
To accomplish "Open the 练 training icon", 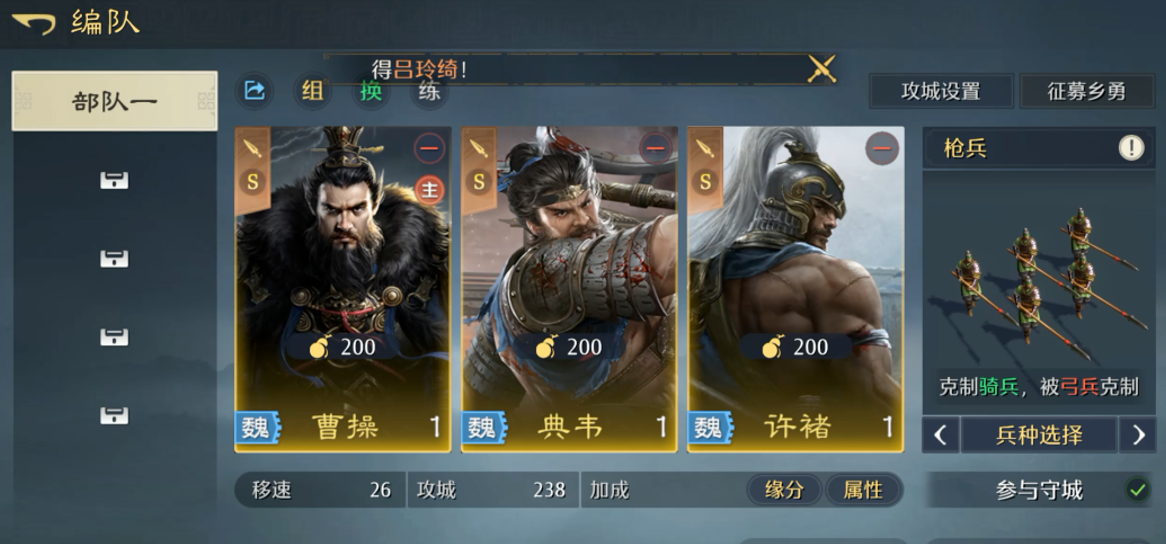I will pos(429,92).
